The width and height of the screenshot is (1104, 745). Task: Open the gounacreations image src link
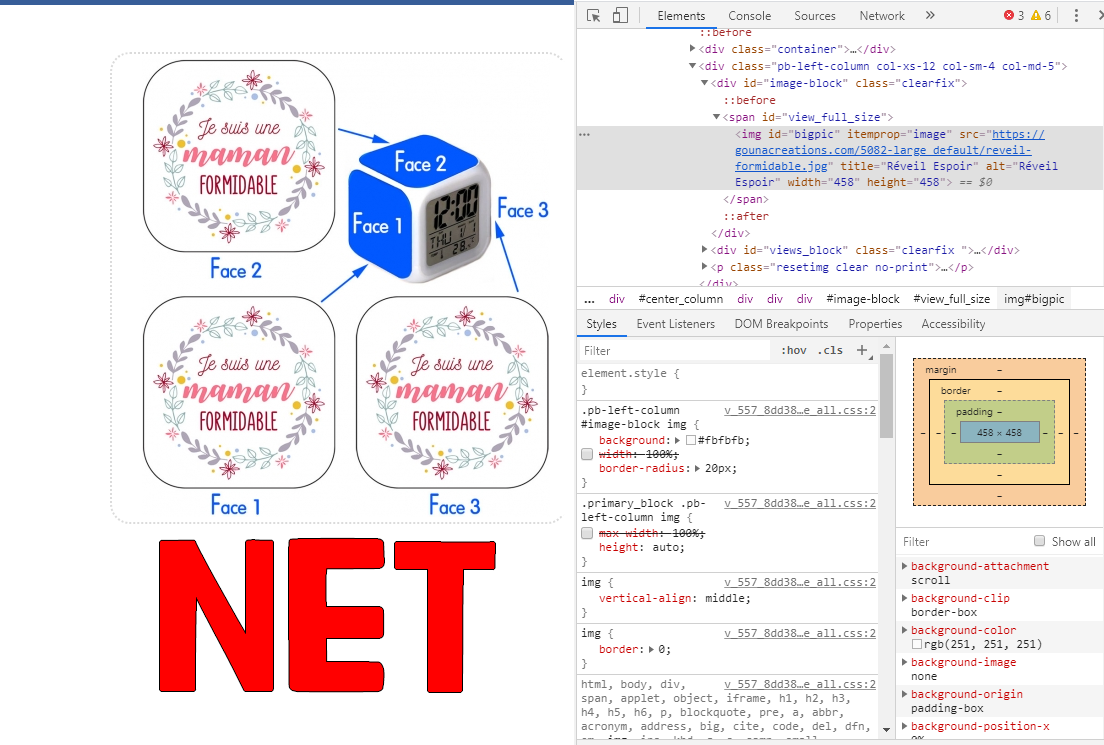[889, 150]
